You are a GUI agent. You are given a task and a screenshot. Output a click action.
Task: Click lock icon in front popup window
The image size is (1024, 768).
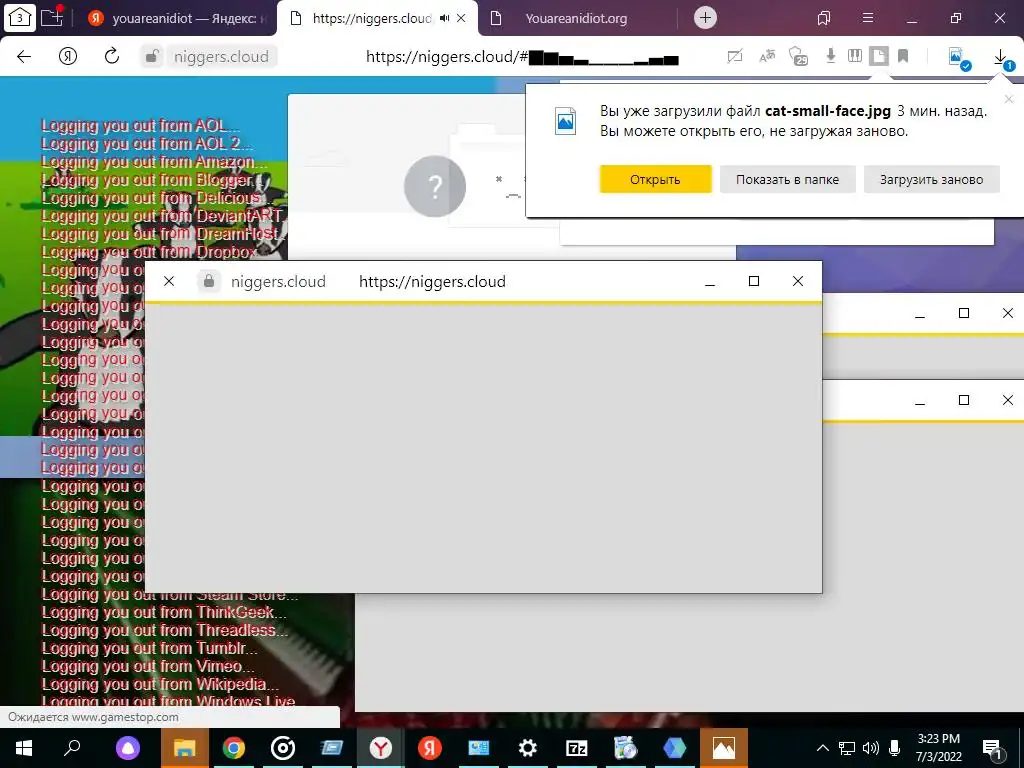(209, 281)
